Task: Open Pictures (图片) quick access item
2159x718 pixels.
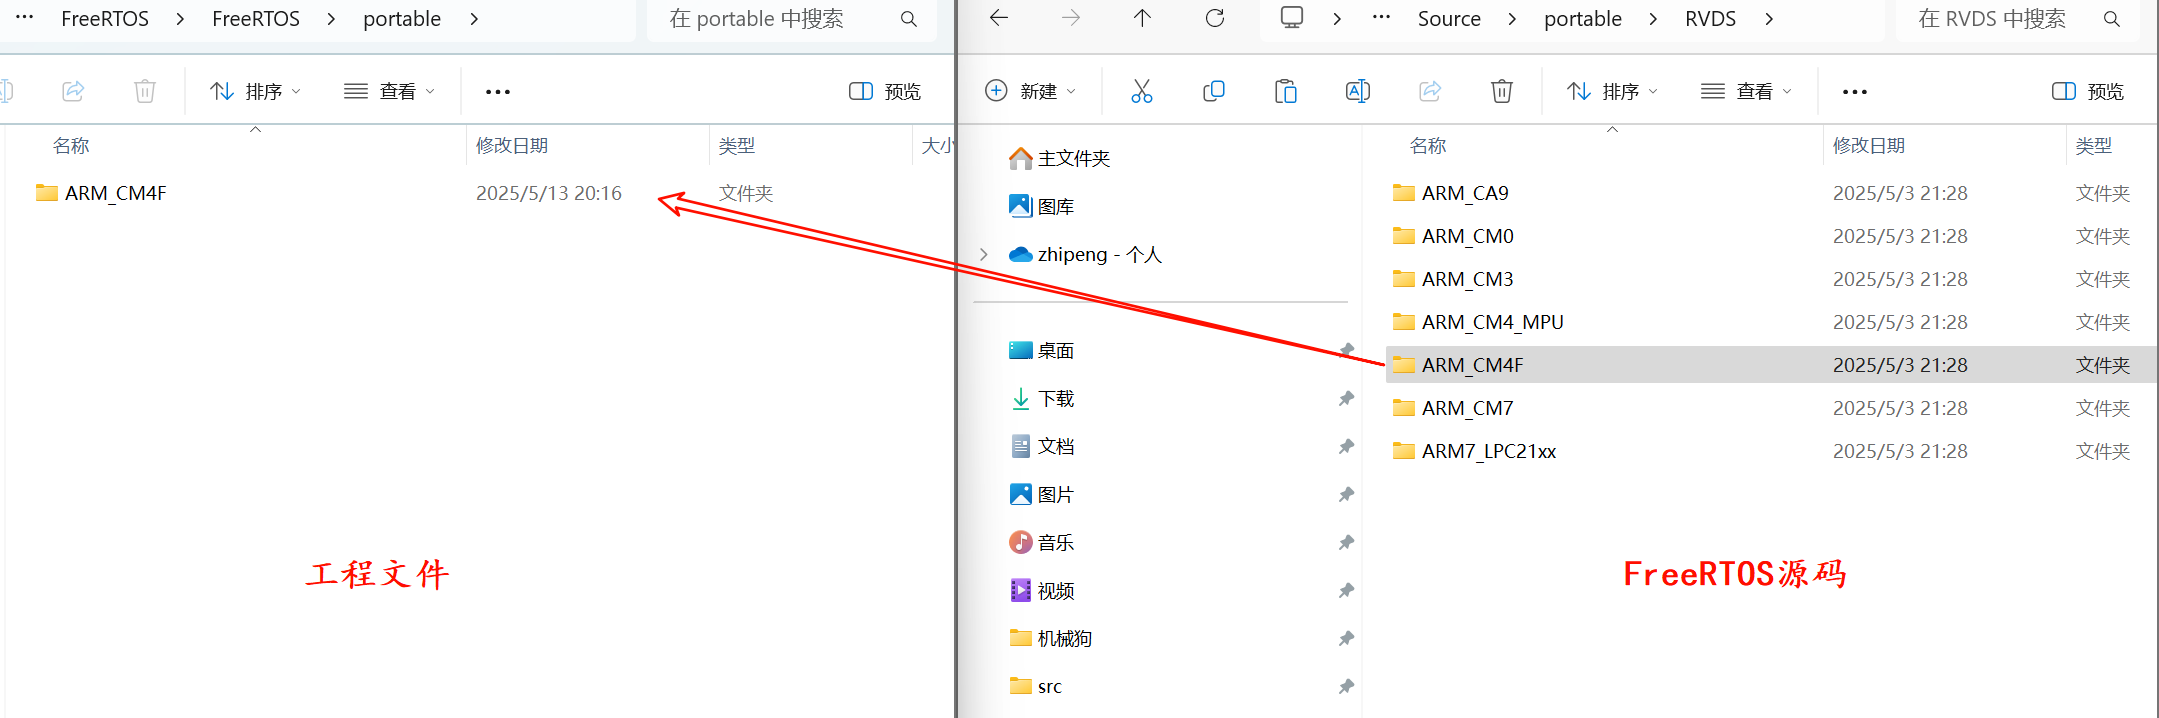Action: coord(1056,494)
